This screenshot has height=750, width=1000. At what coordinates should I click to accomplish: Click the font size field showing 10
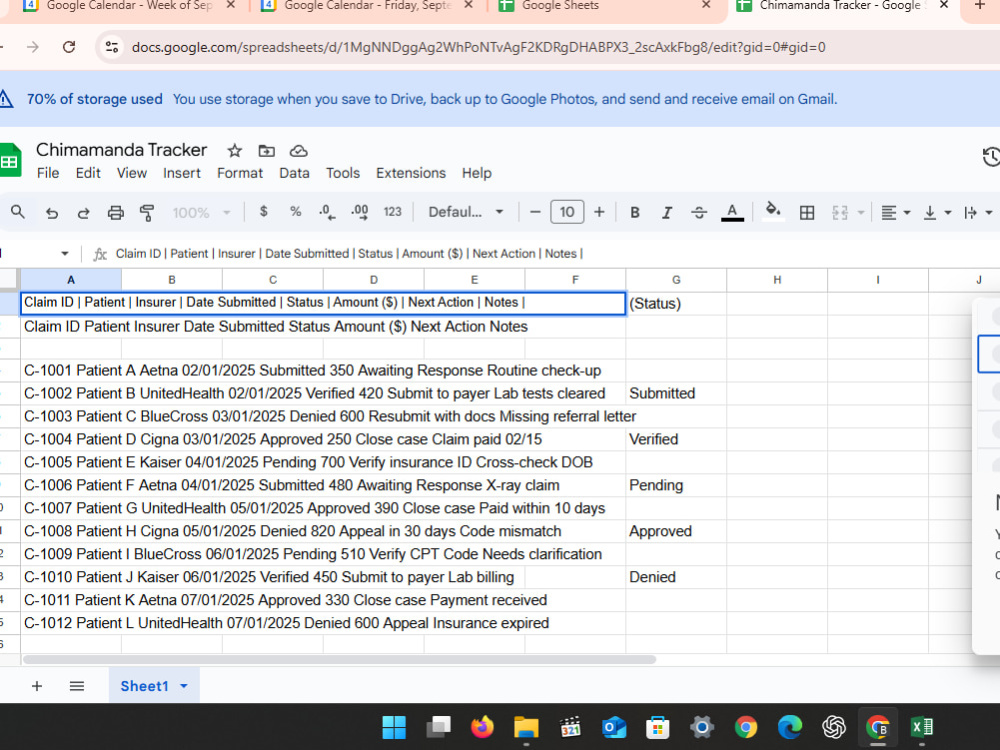click(x=567, y=212)
